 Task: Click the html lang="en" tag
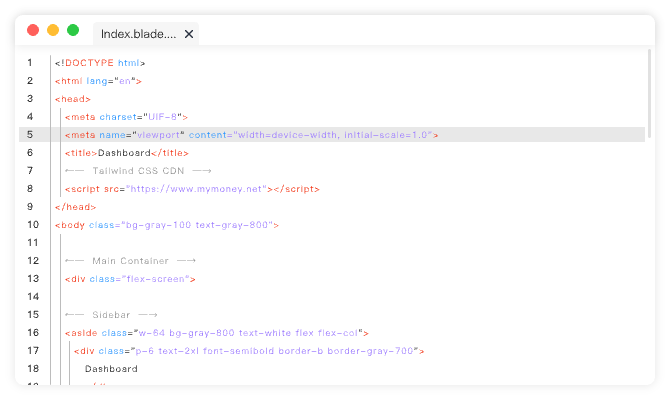(x=98, y=81)
